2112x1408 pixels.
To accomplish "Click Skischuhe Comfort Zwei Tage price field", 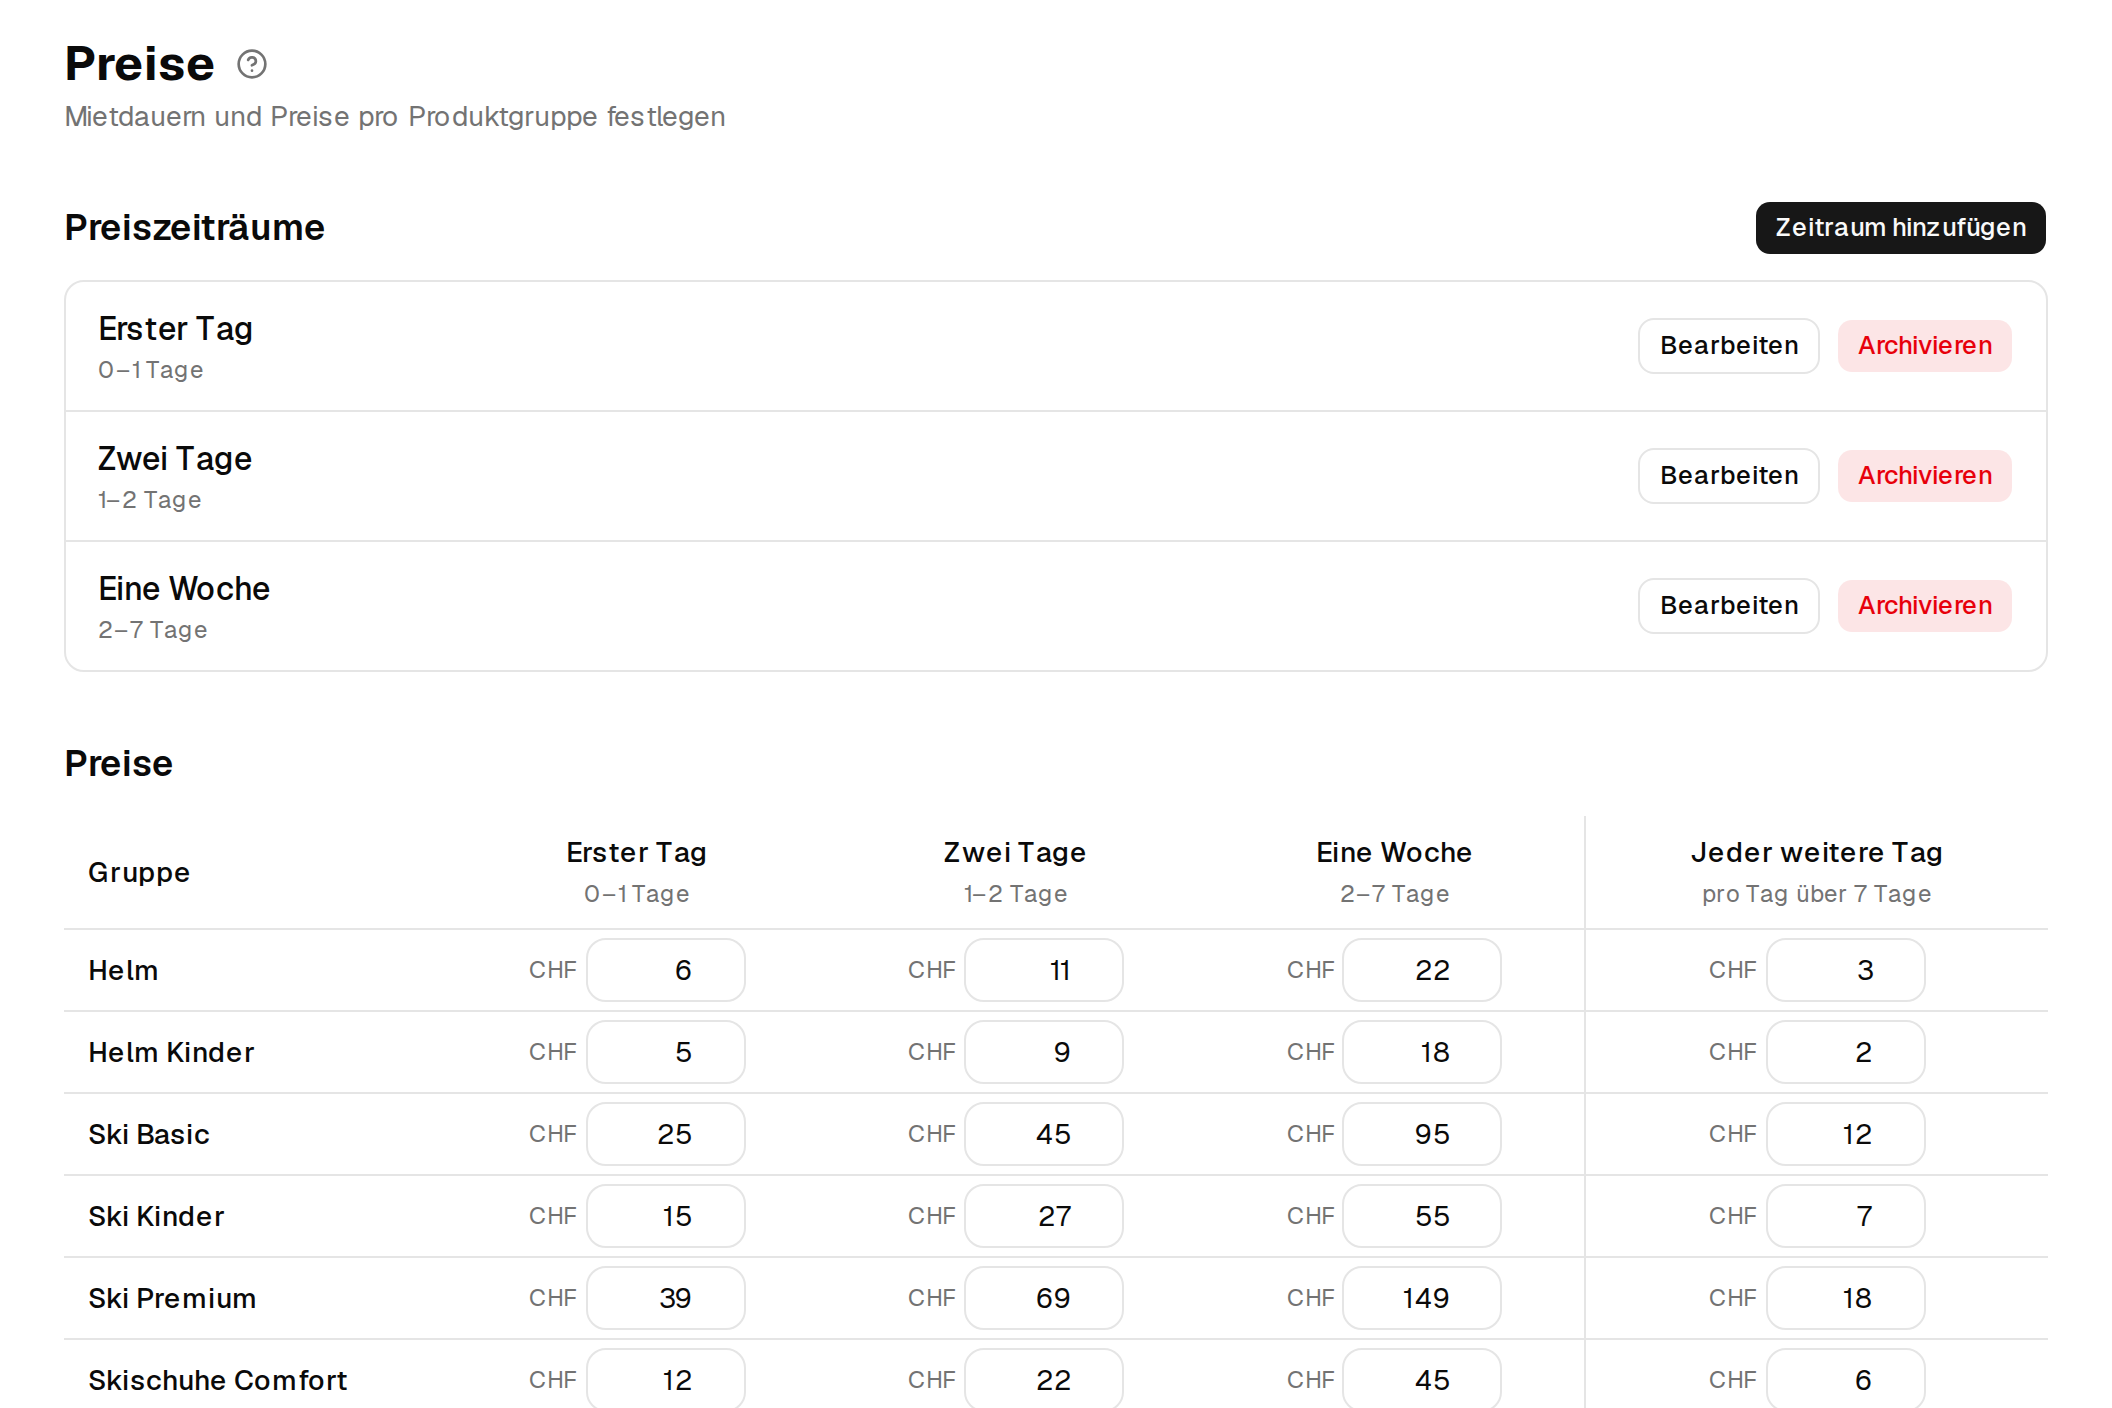I will coord(1044,1379).
